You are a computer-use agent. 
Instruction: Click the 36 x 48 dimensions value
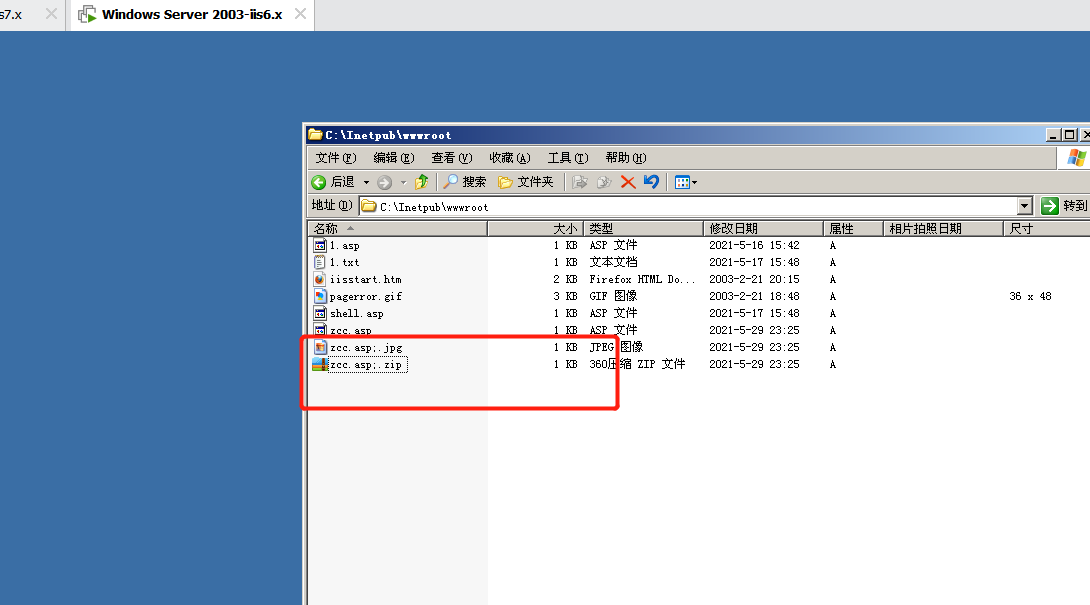[1030, 296]
